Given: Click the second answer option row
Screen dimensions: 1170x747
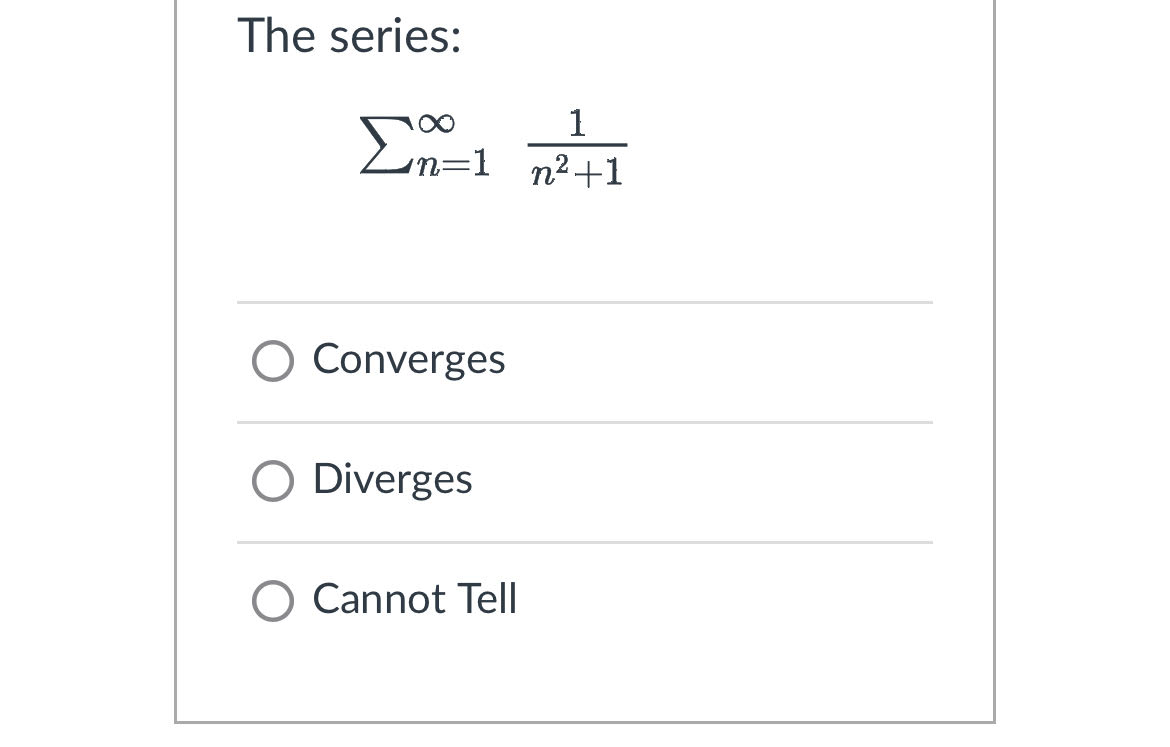Looking at the screenshot, I should [585, 481].
